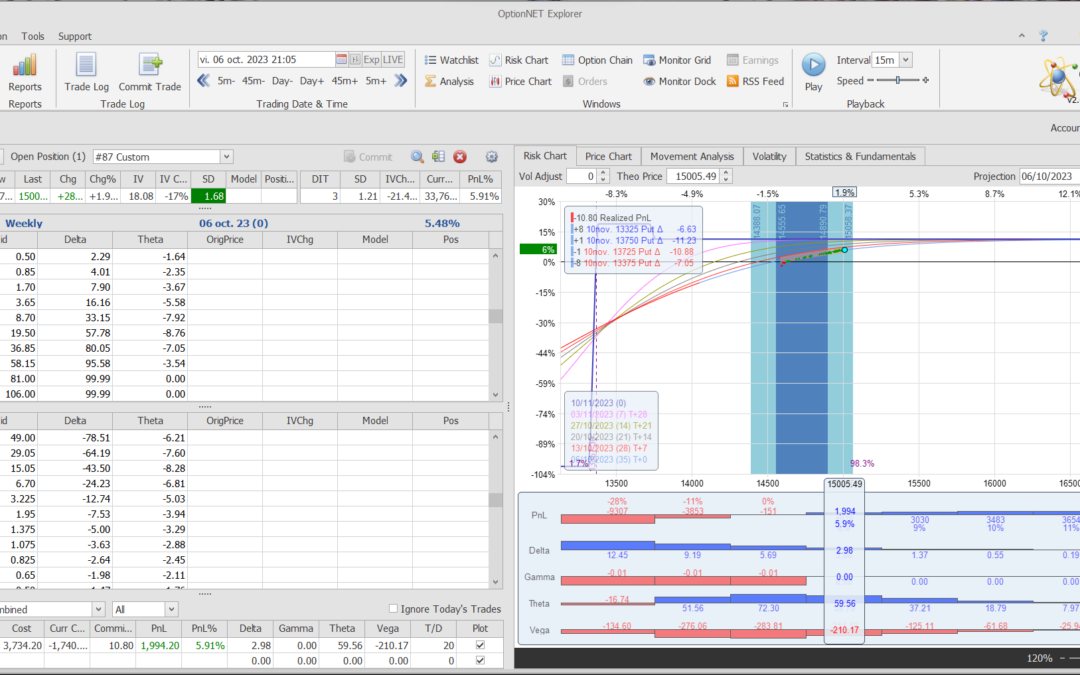Enable Ignore Today's Trades checkbox
The width and height of the screenshot is (1080, 675).
pyautogui.click(x=393, y=609)
